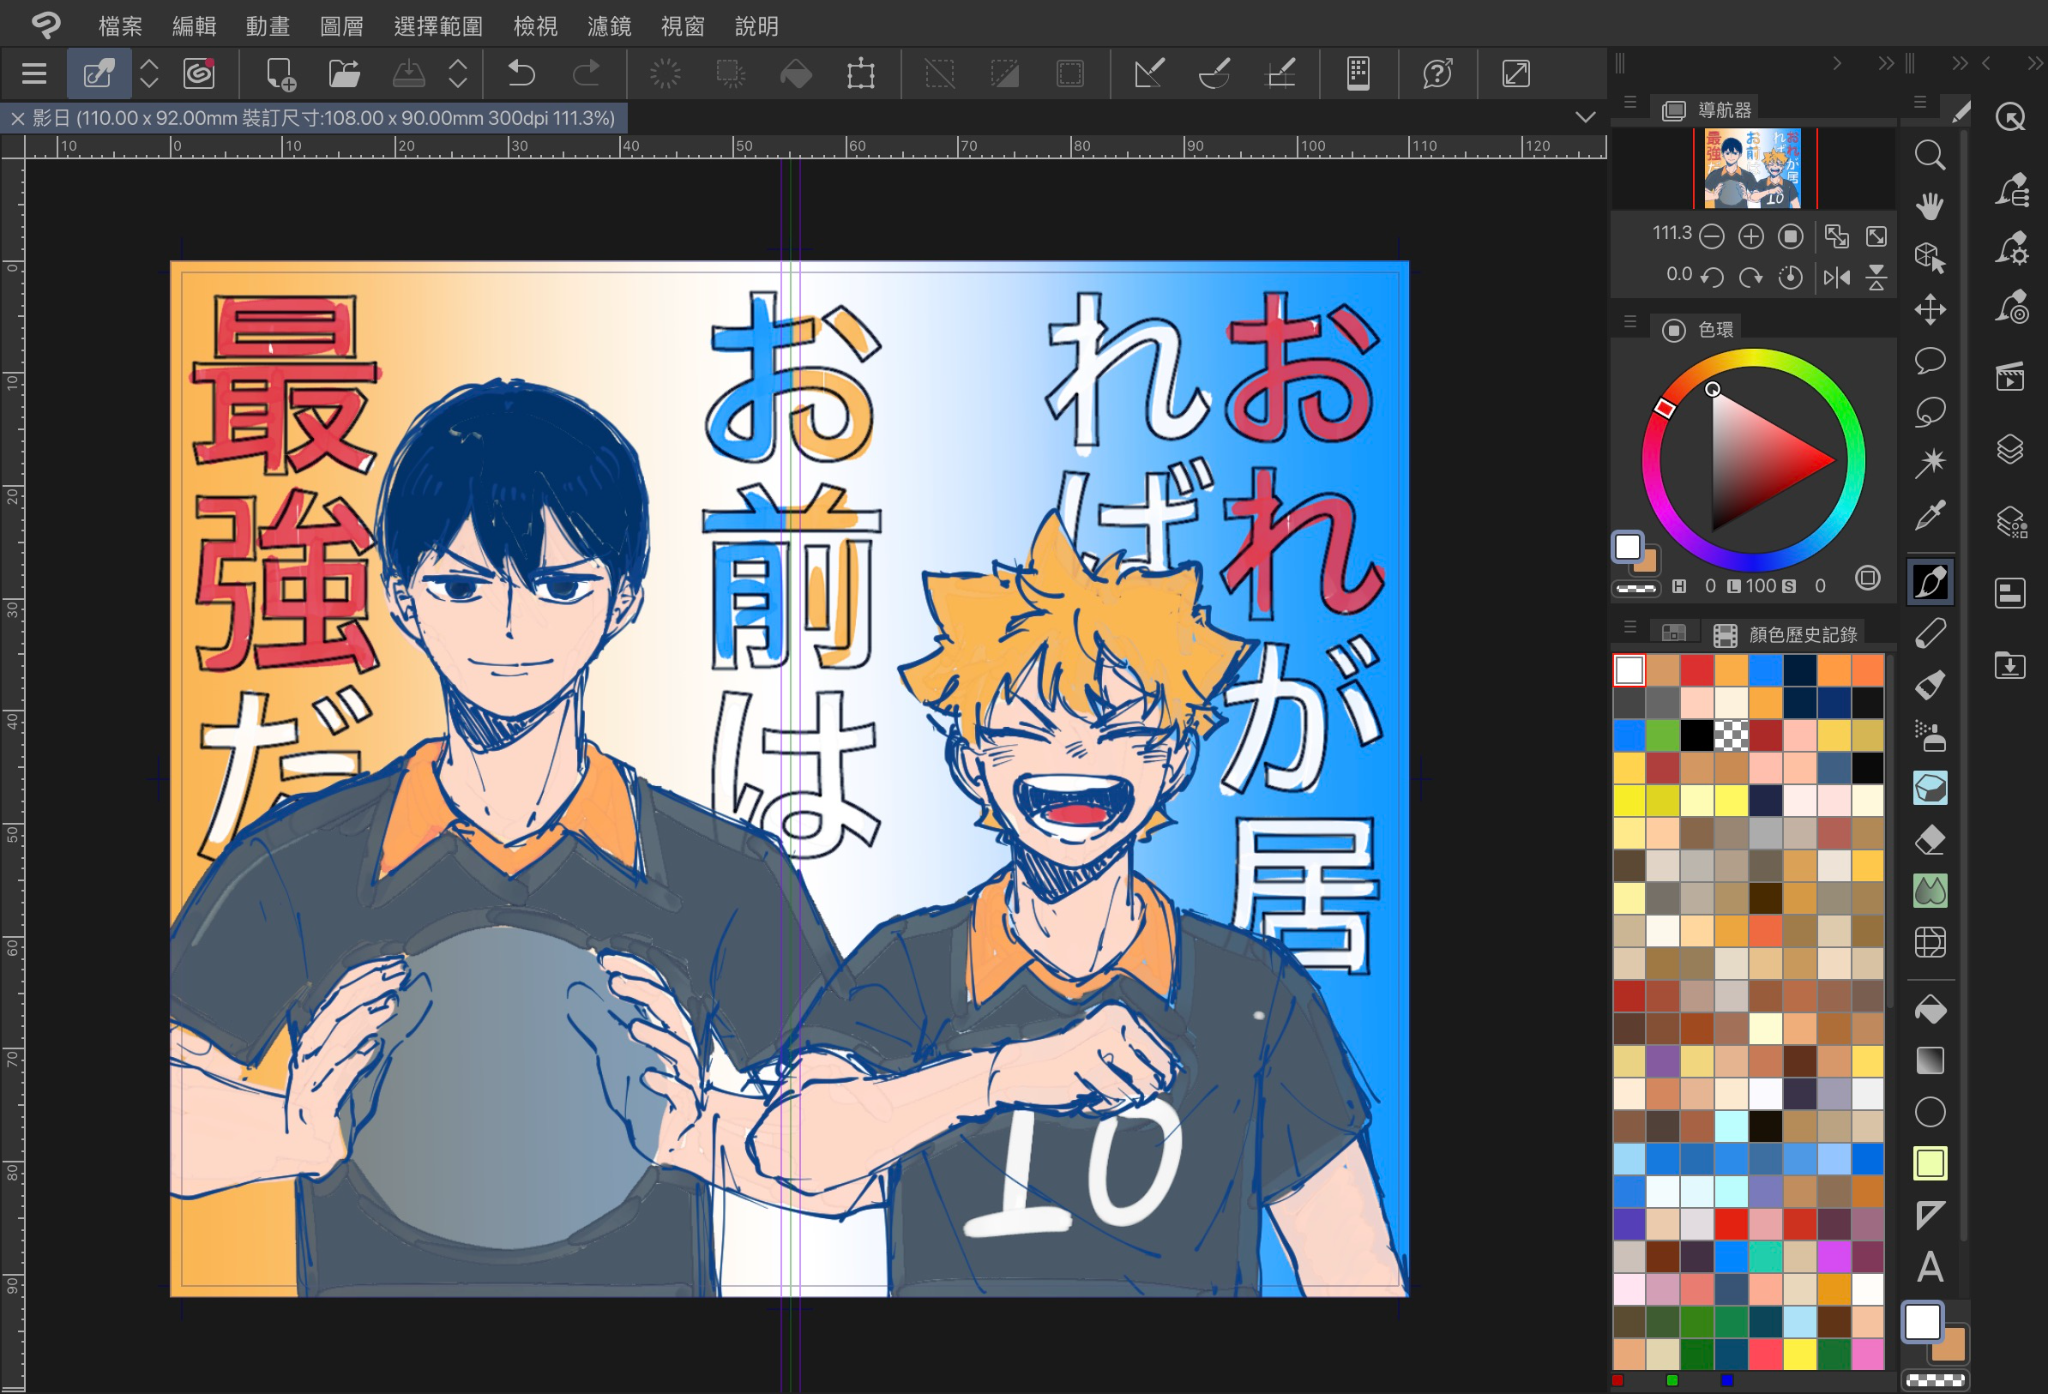Open the Animation timeline palette icon
This screenshot has height=1394, width=2048.
click(x=2010, y=377)
